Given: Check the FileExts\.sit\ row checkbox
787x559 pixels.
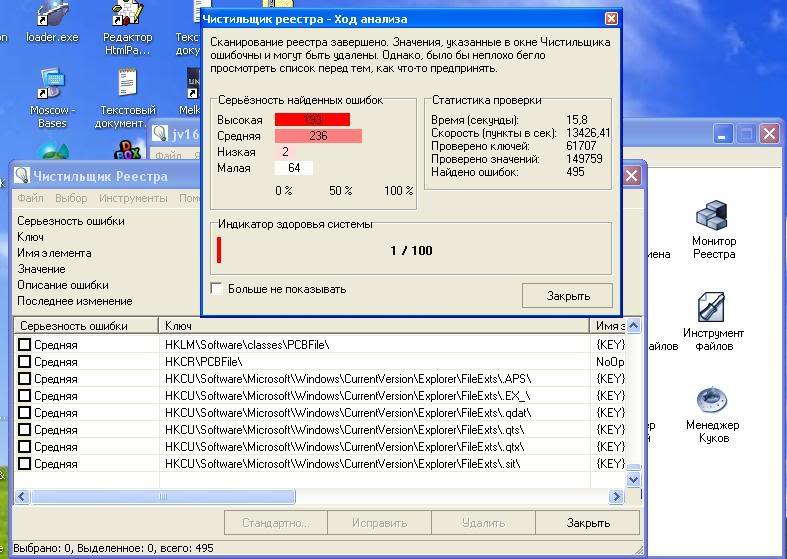Looking at the screenshot, I should [24, 464].
